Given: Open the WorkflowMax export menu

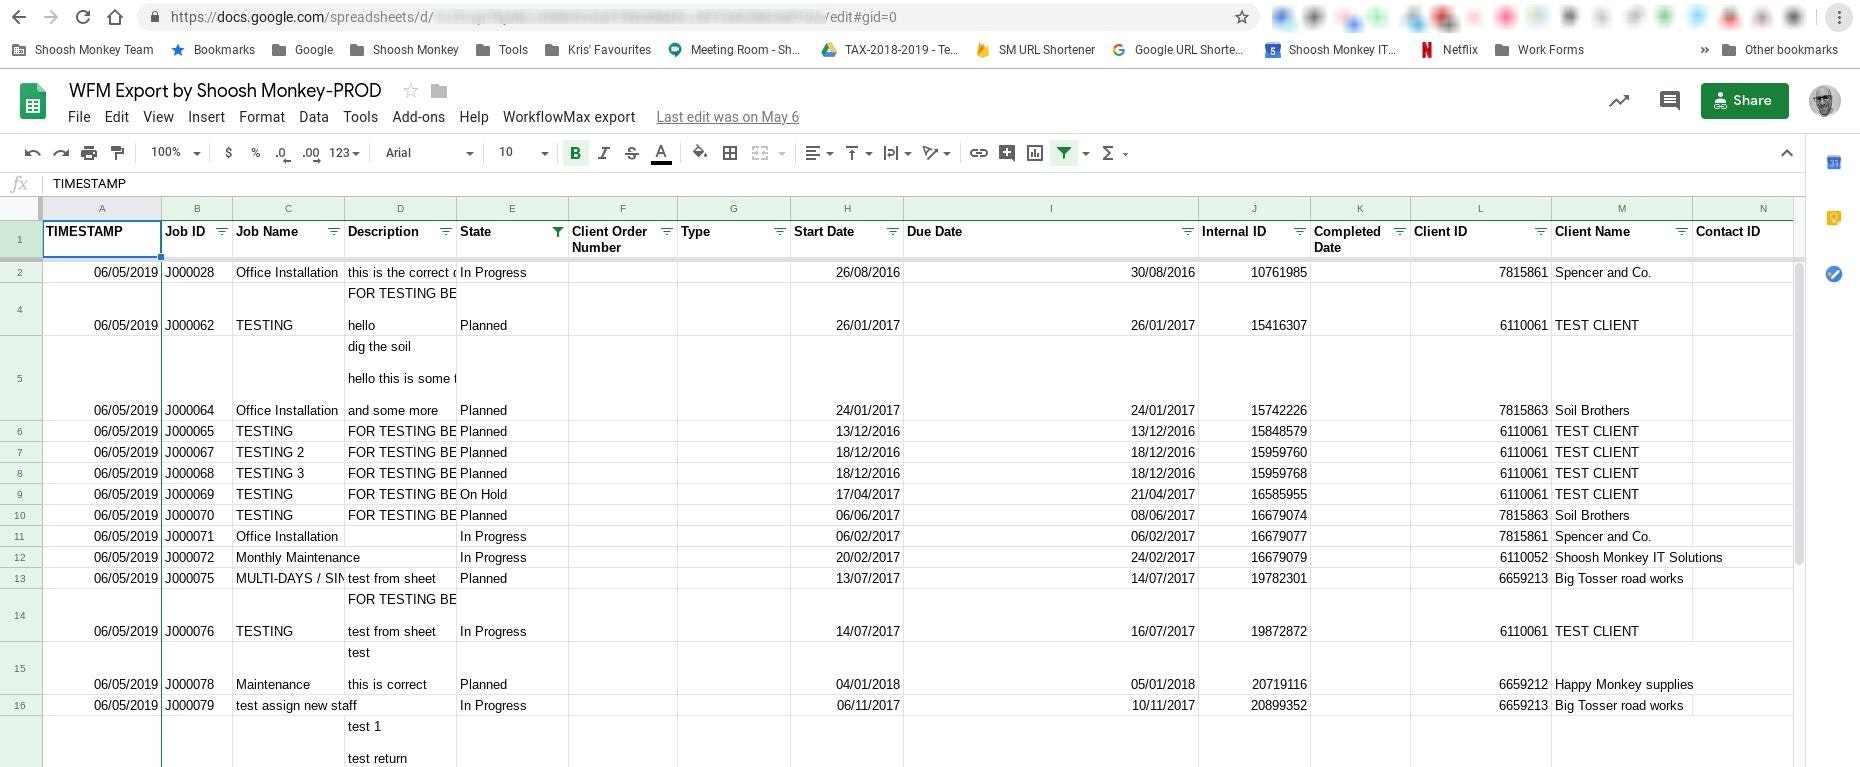Looking at the screenshot, I should (x=568, y=117).
